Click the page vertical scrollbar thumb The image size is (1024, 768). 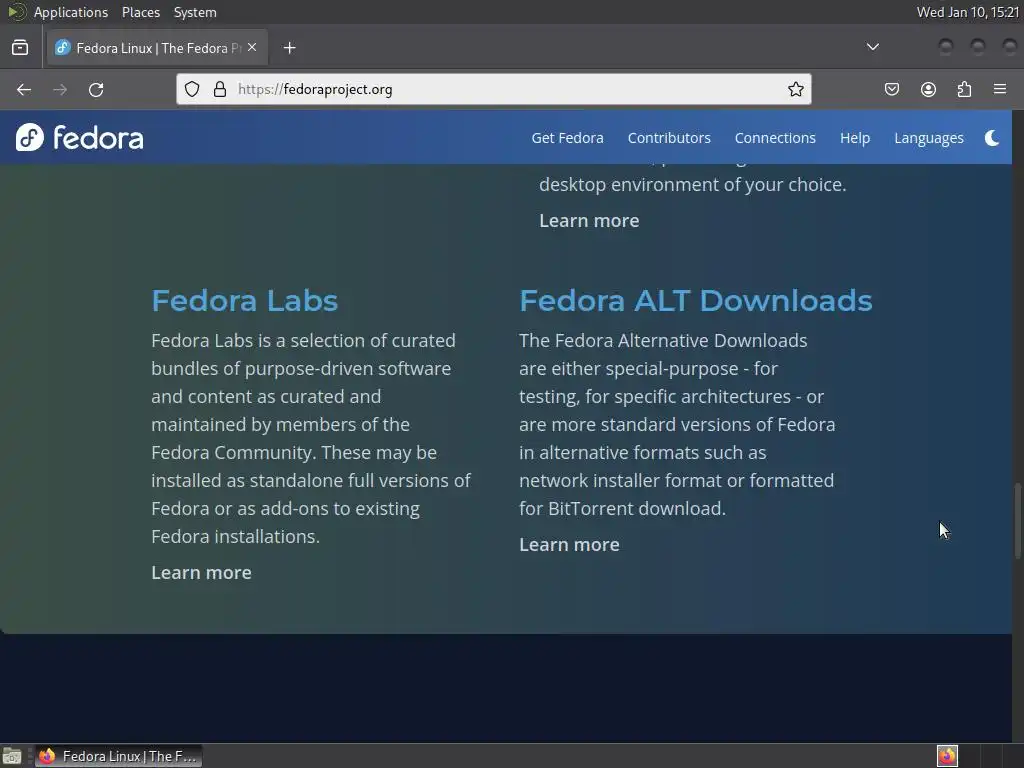click(1017, 520)
